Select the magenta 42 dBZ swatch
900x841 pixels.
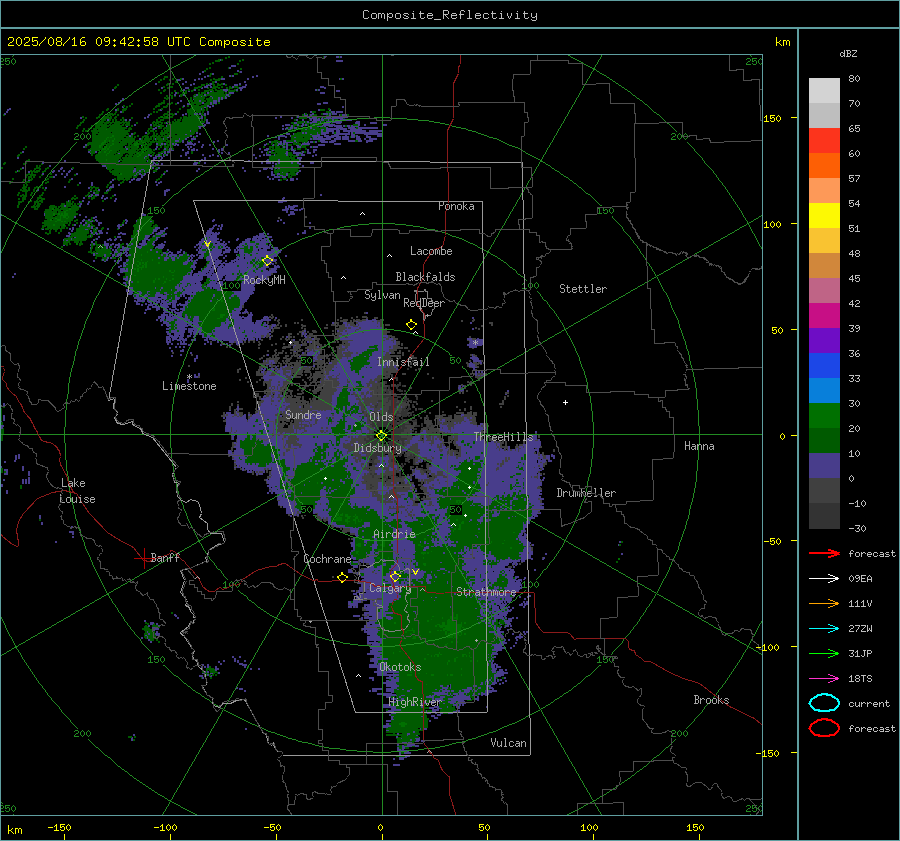click(x=824, y=315)
